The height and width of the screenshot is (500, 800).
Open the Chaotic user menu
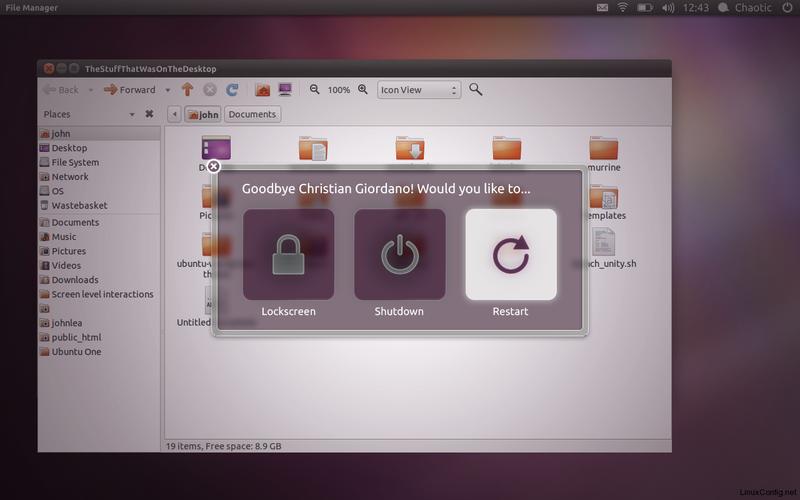(x=745, y=8)
